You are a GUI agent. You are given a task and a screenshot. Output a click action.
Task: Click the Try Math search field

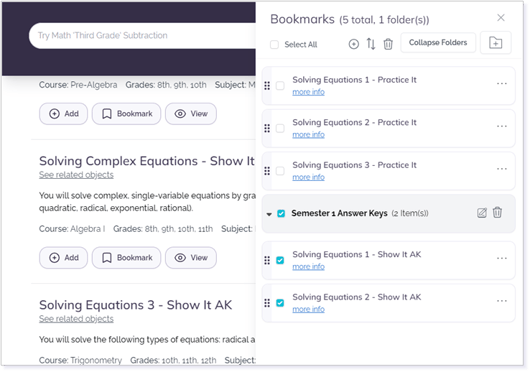point(142,35)
